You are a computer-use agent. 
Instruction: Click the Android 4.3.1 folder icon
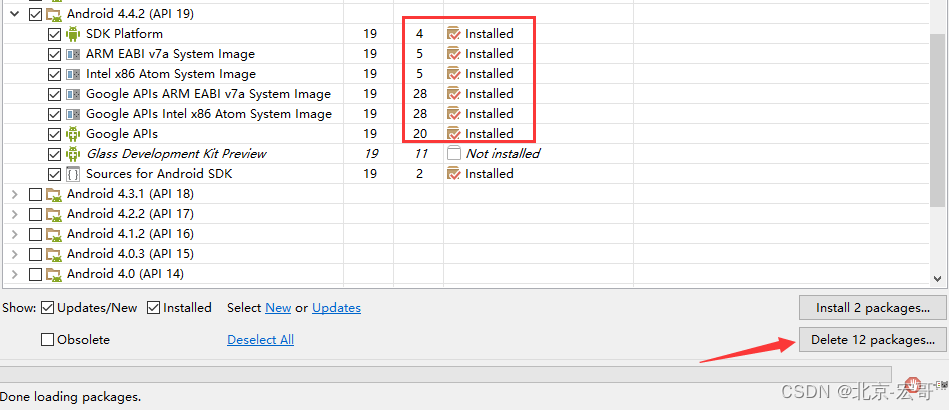[x=54, y=194]
